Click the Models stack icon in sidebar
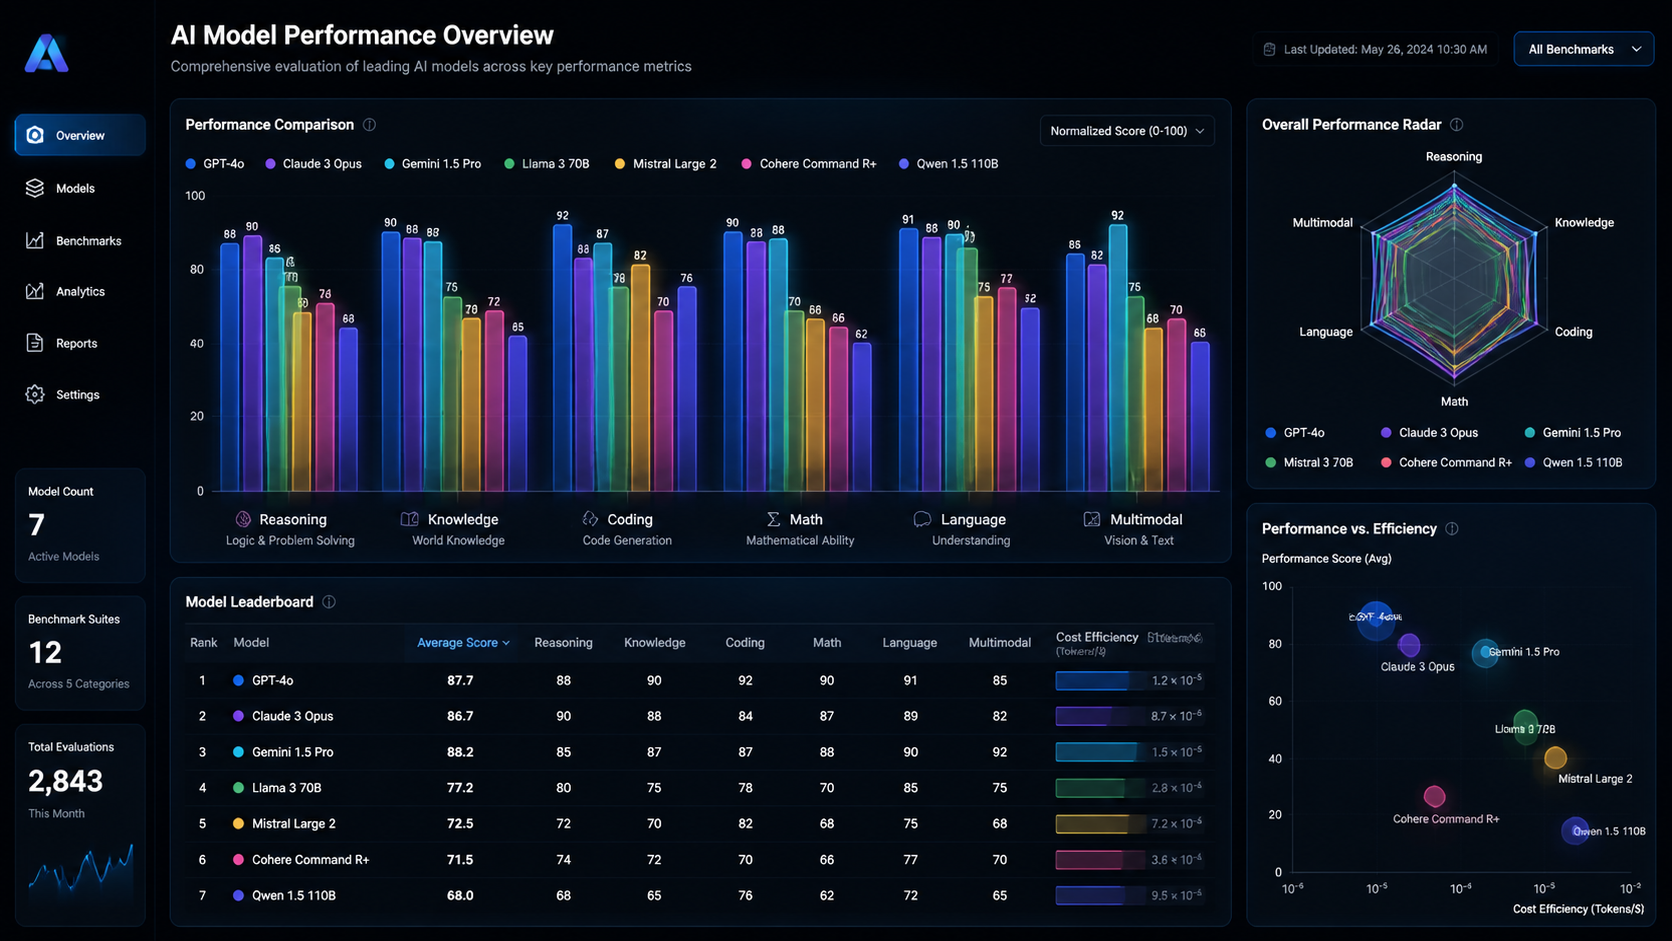Screen dimensions: 1672x941 [35, 188]
